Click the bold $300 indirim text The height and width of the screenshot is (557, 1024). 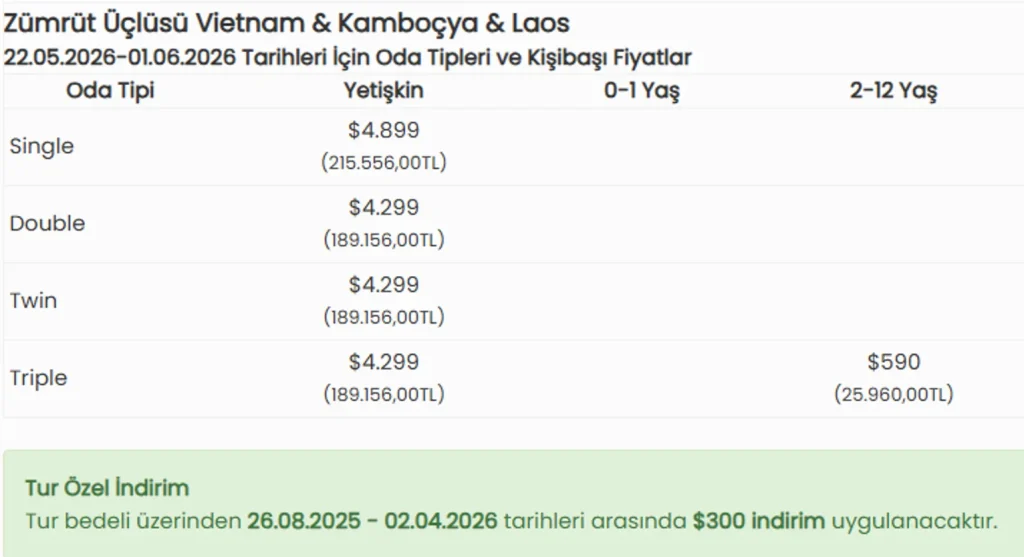[x=758, y=521]
